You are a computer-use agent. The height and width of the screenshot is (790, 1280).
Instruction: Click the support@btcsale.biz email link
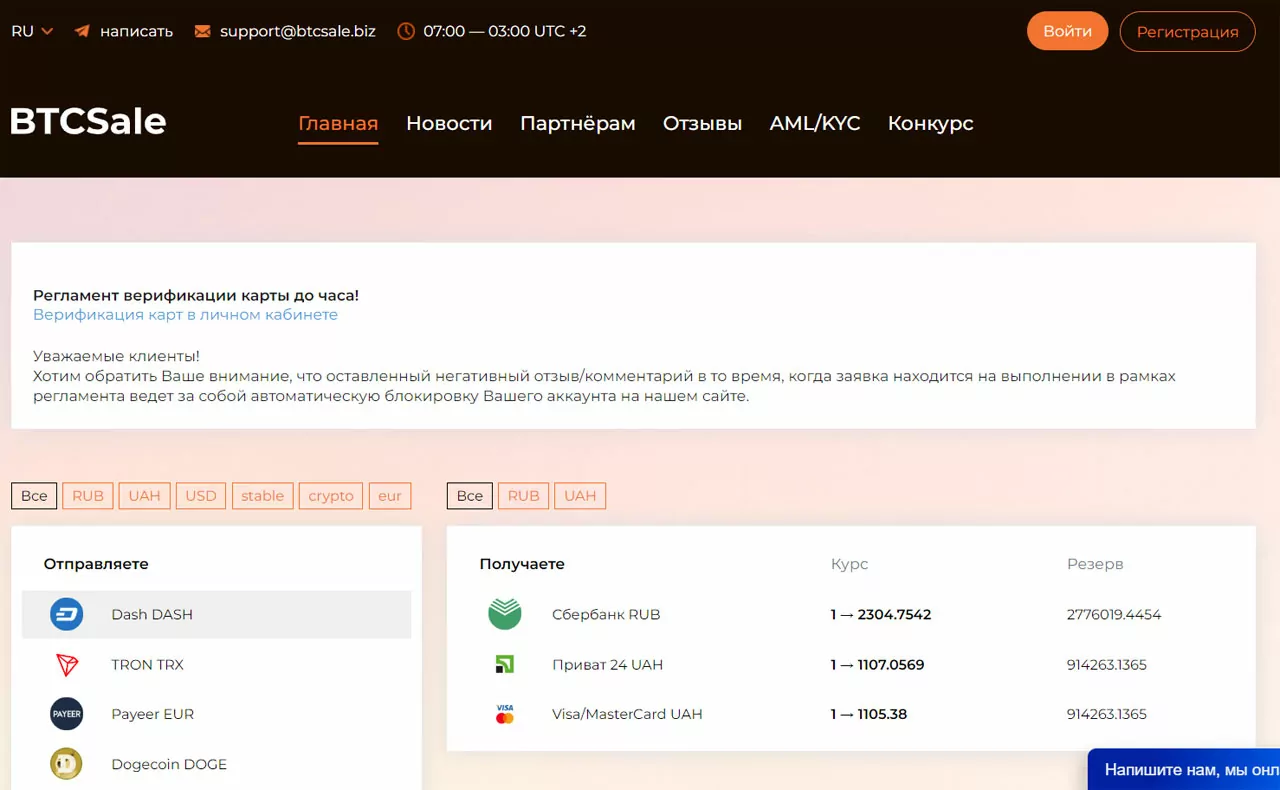coord(298,31)
